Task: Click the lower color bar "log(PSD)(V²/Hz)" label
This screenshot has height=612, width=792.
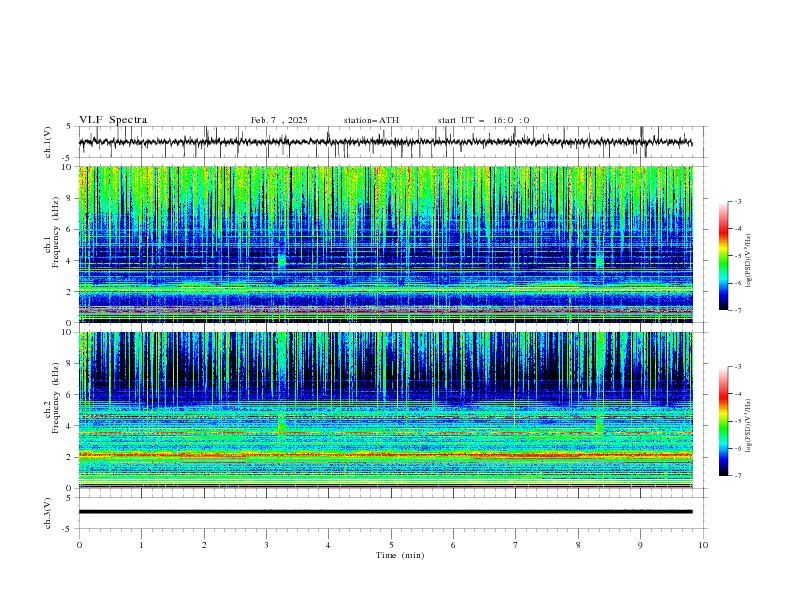Action: pyautogui.click(x=749, y=426)
